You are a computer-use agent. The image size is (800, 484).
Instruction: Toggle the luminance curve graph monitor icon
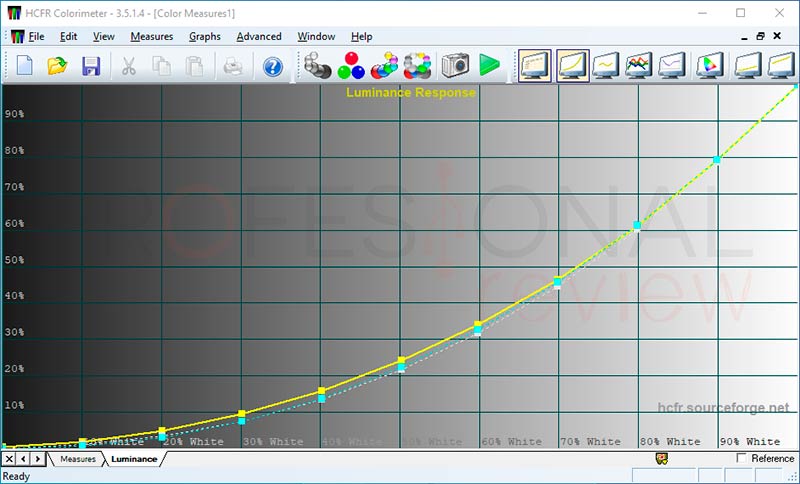pos(572,65)
